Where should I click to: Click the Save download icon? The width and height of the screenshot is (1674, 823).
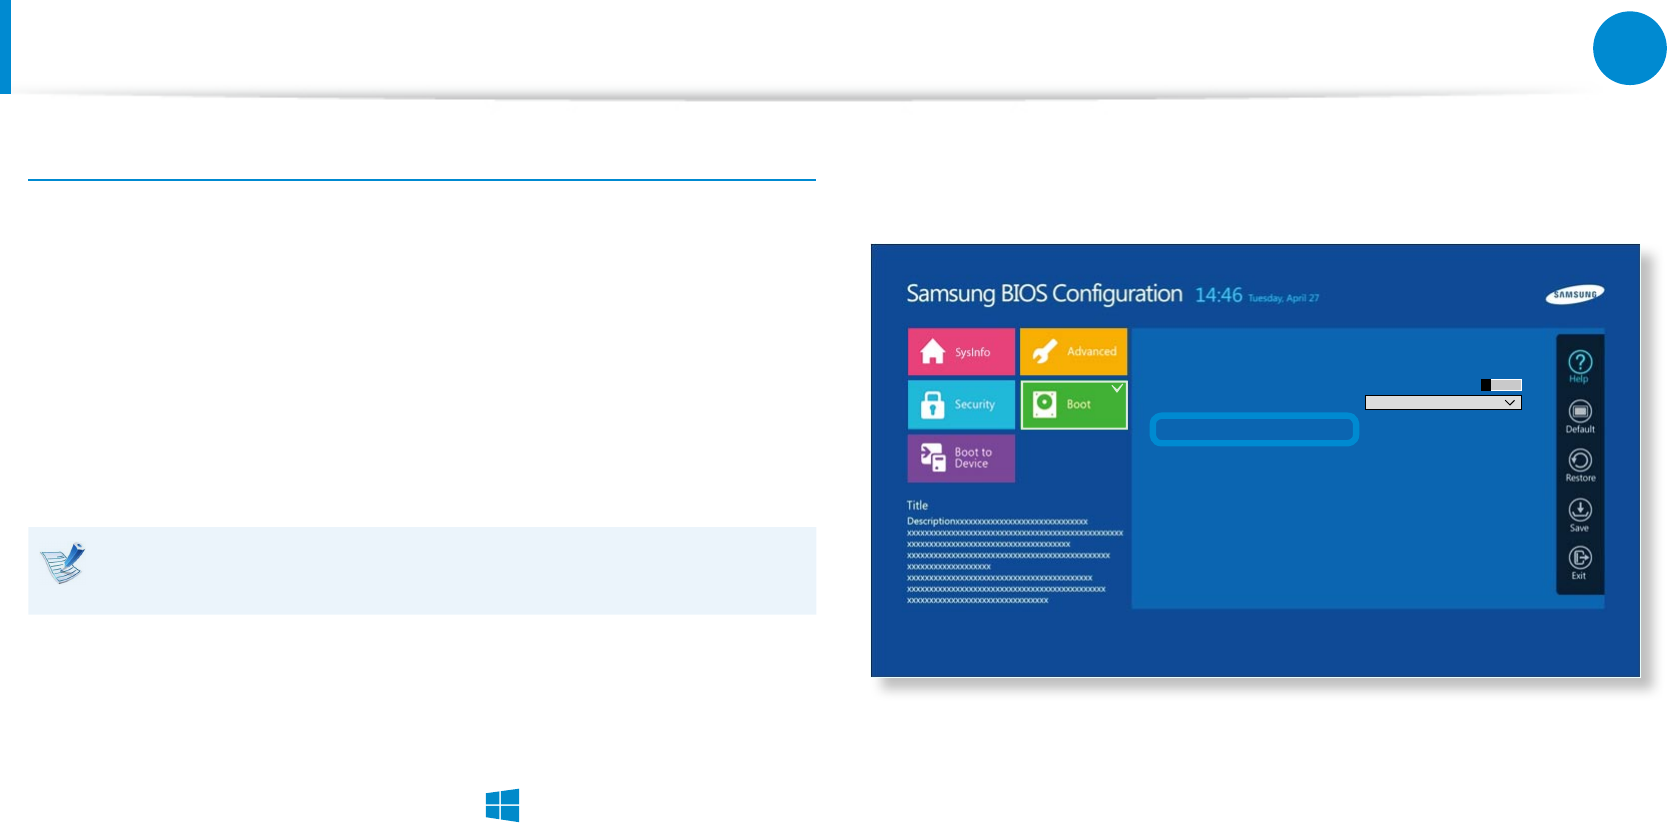pos(1580,514)
